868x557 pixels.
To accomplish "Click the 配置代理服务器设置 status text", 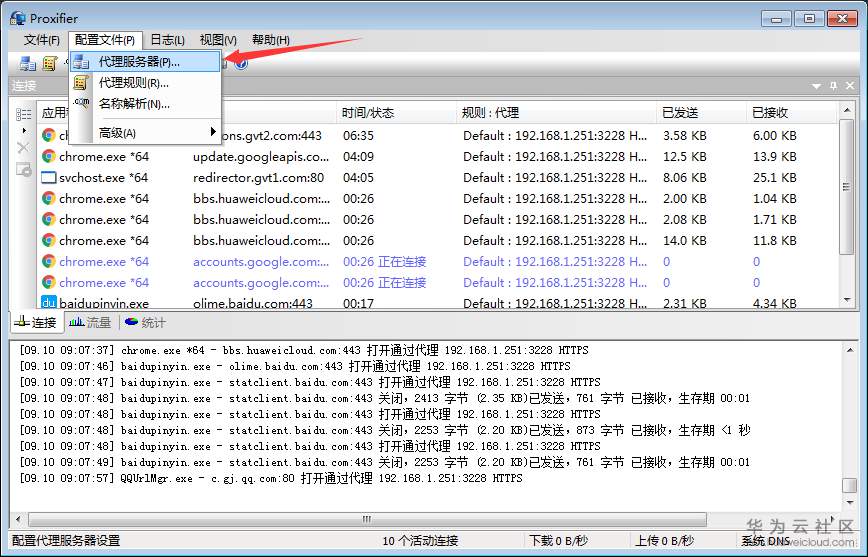I will [x=66, y=541].
